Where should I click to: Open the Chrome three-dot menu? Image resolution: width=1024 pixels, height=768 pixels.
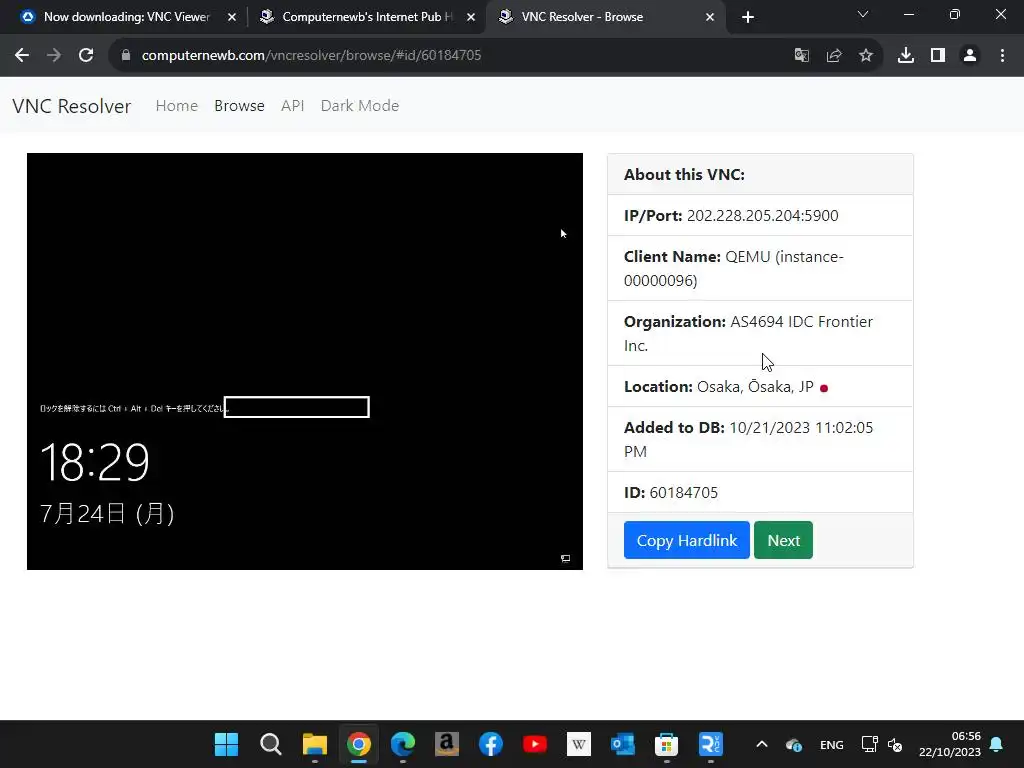click(x=1002, y=56)
